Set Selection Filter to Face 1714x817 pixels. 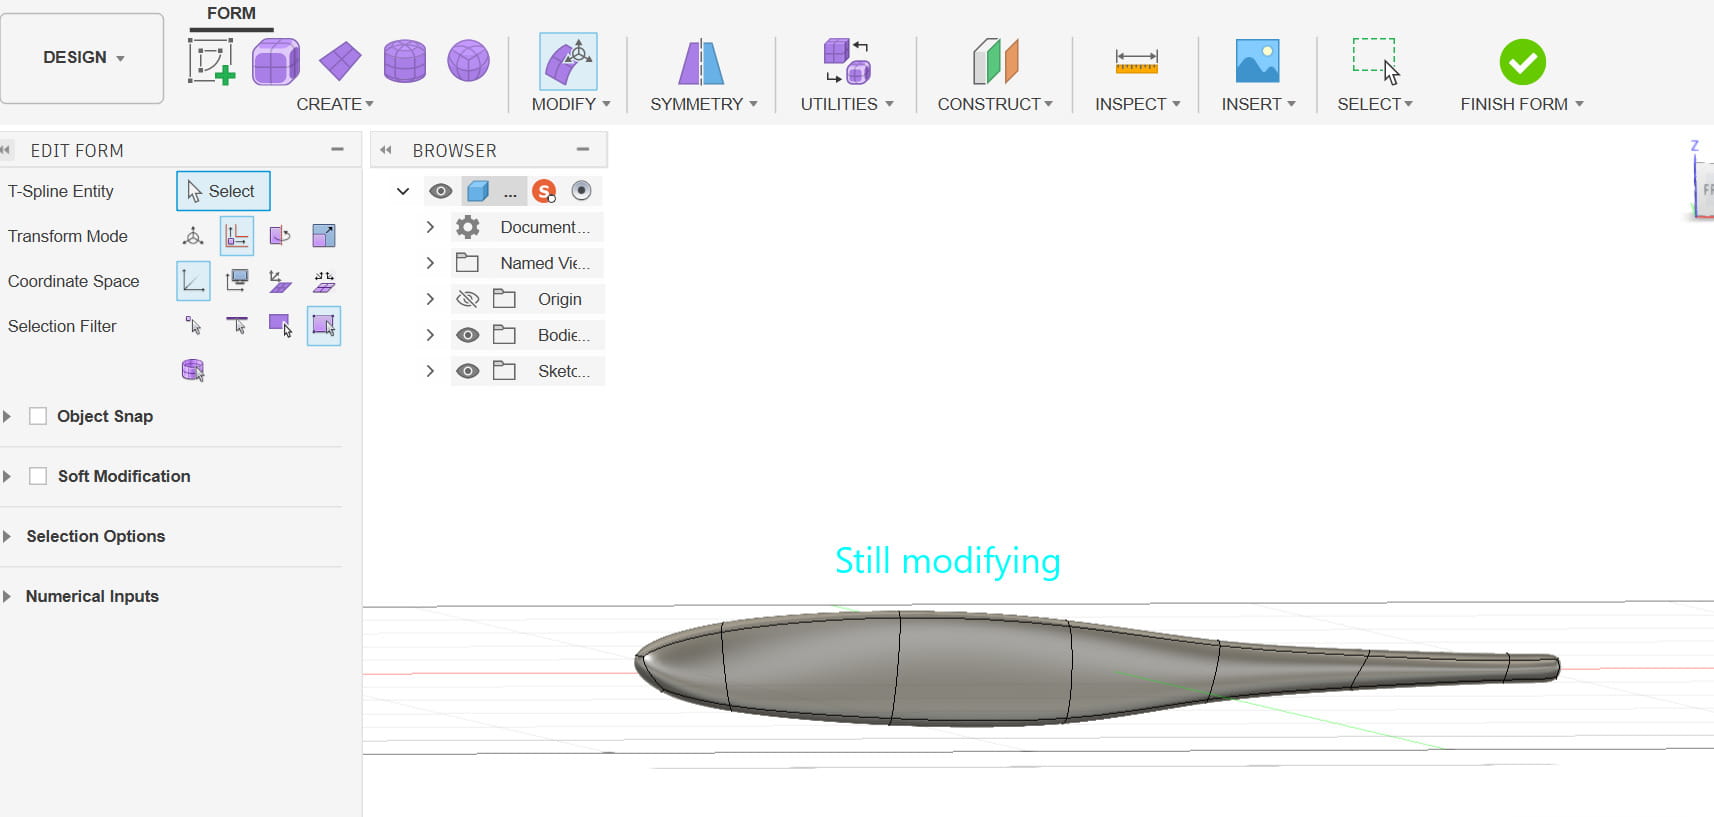pos(280,326)
